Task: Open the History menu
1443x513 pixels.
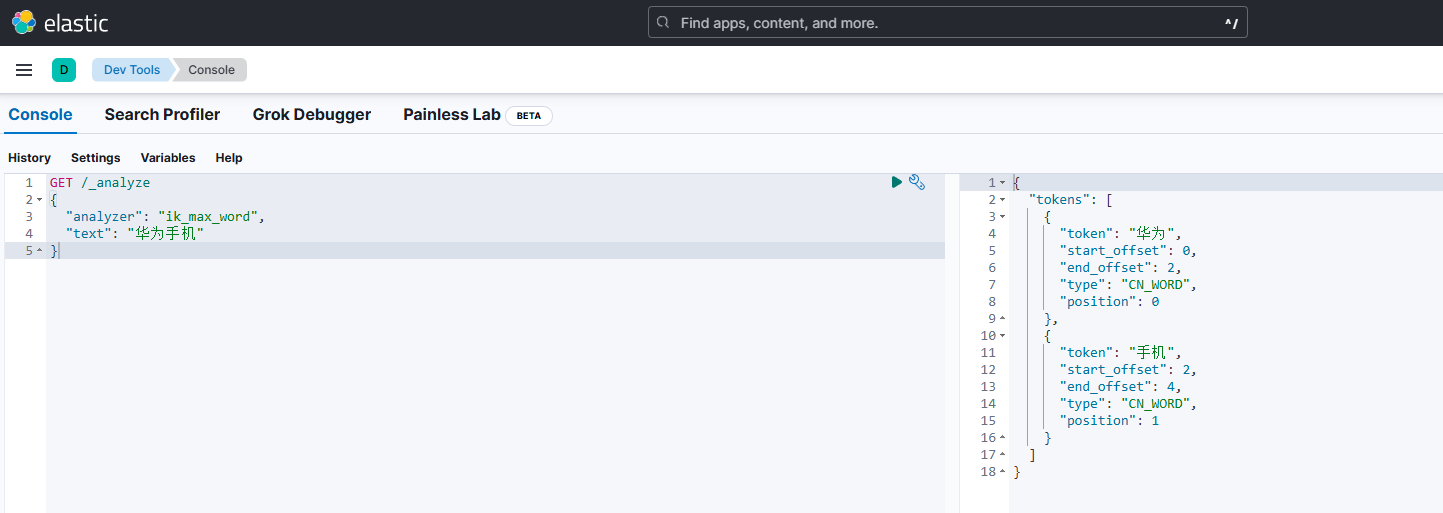Action: point(29,158)
